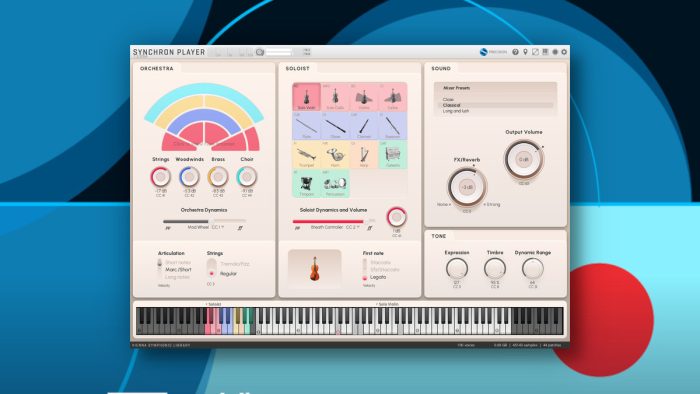The image size is (700, 394).
Task: Select the Harp soloist tile
Action: click(364, 155)
